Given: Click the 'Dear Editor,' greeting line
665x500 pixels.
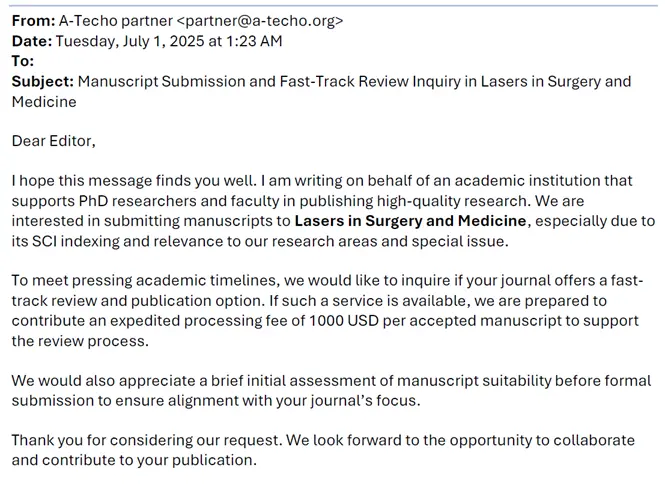Looking at the screenshot, I should 54,141.
